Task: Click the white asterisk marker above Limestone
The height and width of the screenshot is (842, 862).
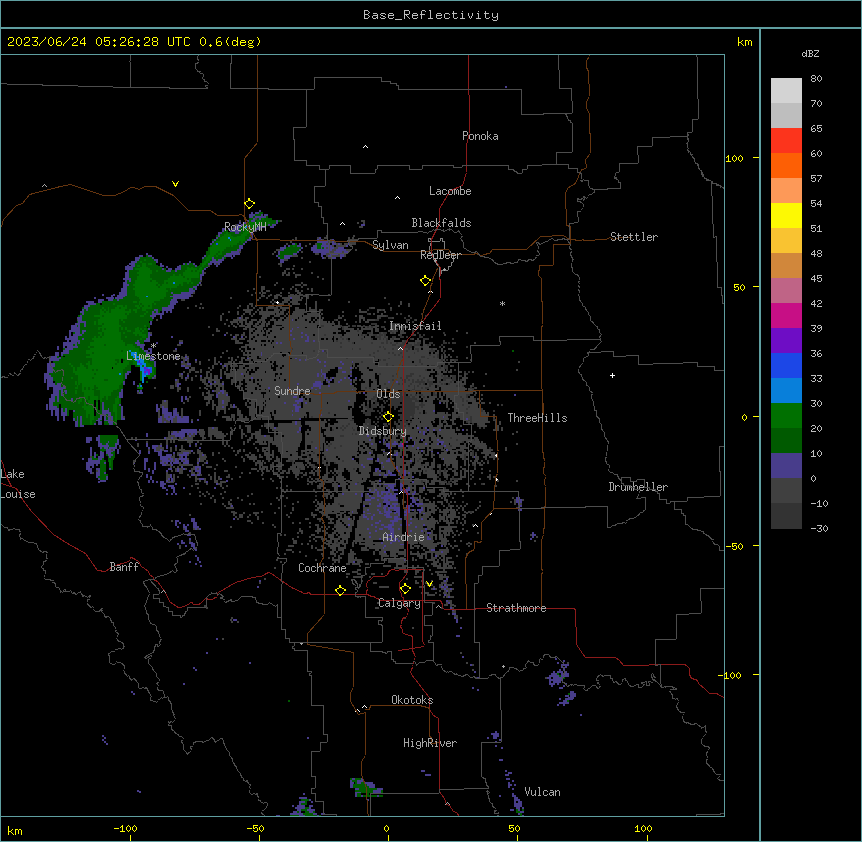Action: [154, 345]
